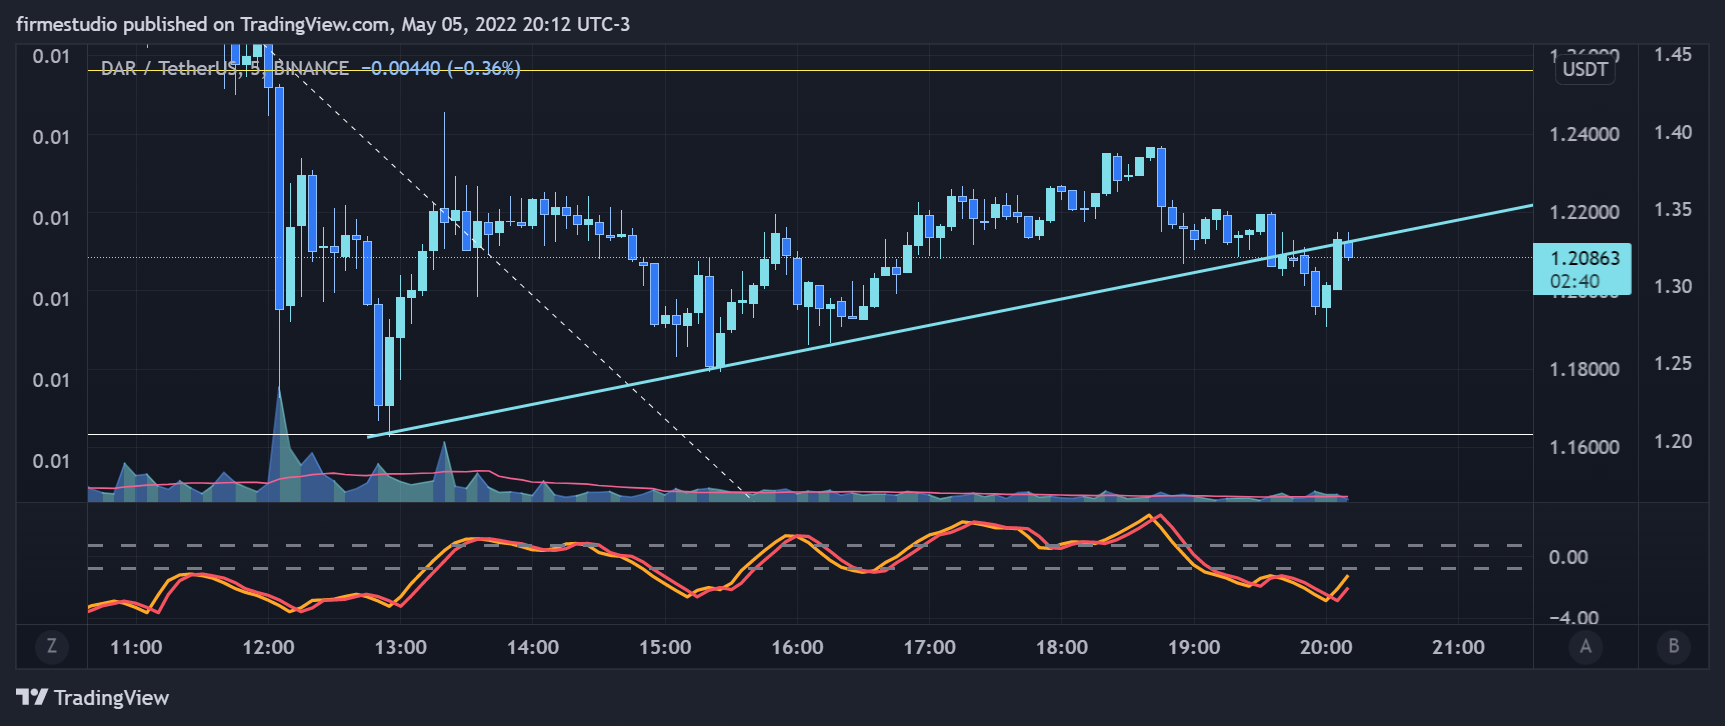Toggle the B scale button

click(x=1674, y=647)
